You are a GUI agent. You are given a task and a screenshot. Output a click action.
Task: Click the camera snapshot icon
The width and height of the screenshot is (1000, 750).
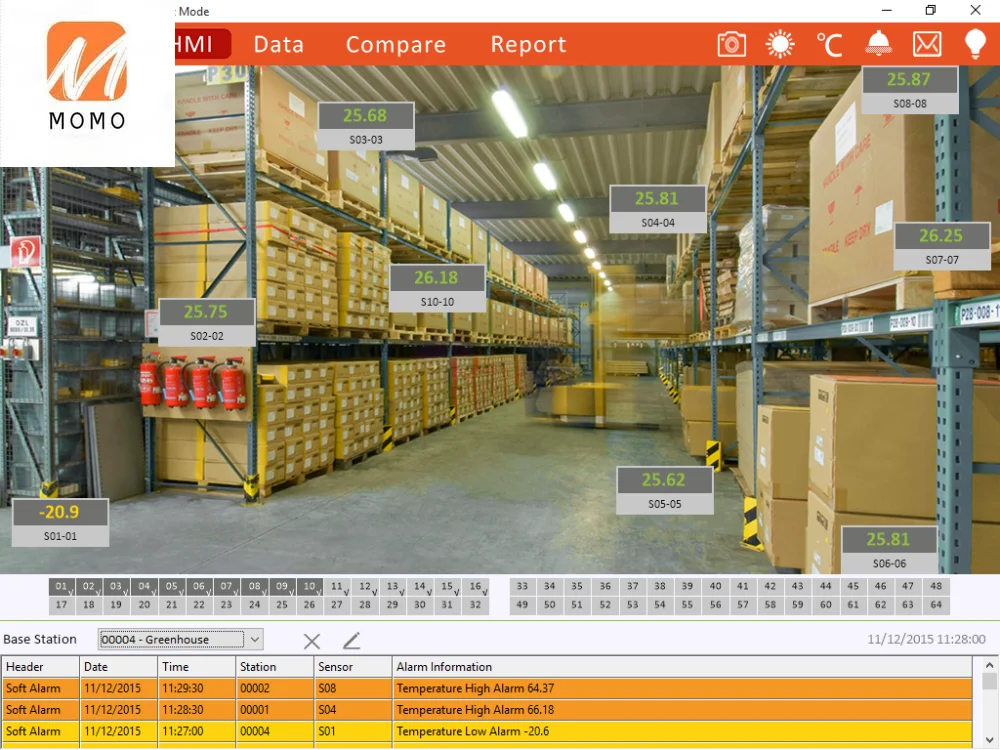coord(731,45)
